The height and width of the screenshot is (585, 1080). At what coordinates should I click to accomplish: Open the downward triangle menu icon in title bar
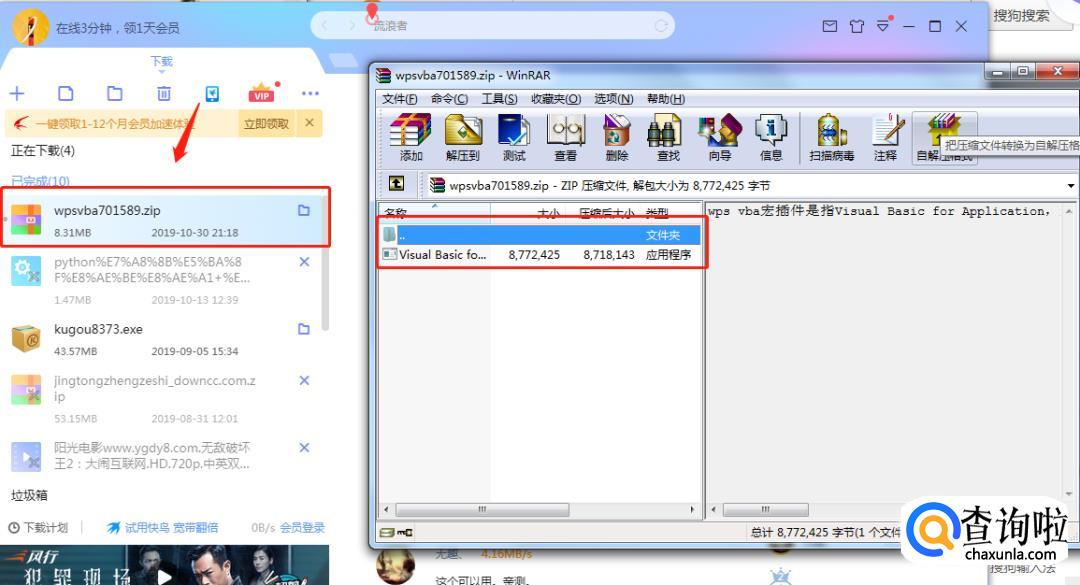(x=883, y=26)
